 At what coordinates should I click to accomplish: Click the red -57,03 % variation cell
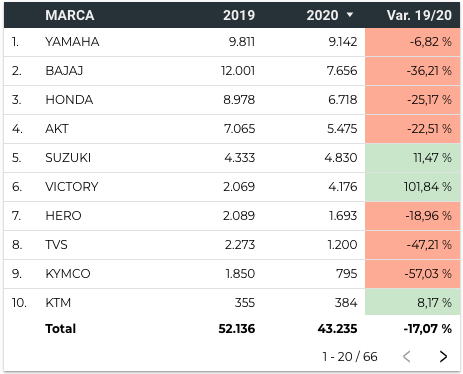(x=413, y=274)
